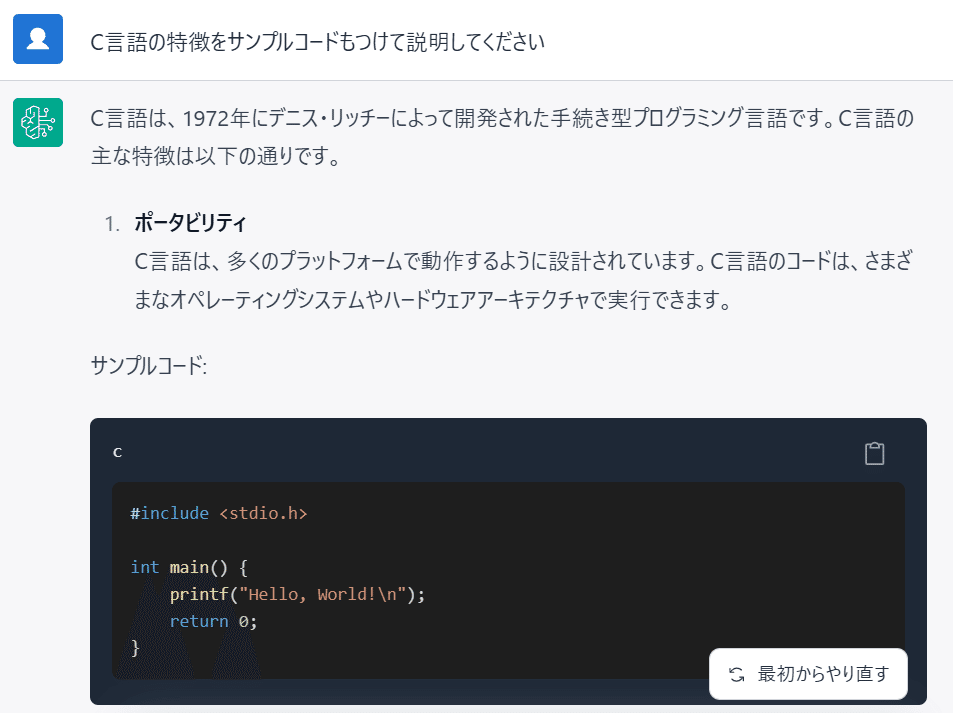The image size is (953, 713).
Task: Click the ポータビリティ heading
Action: (x=190, y=222)
